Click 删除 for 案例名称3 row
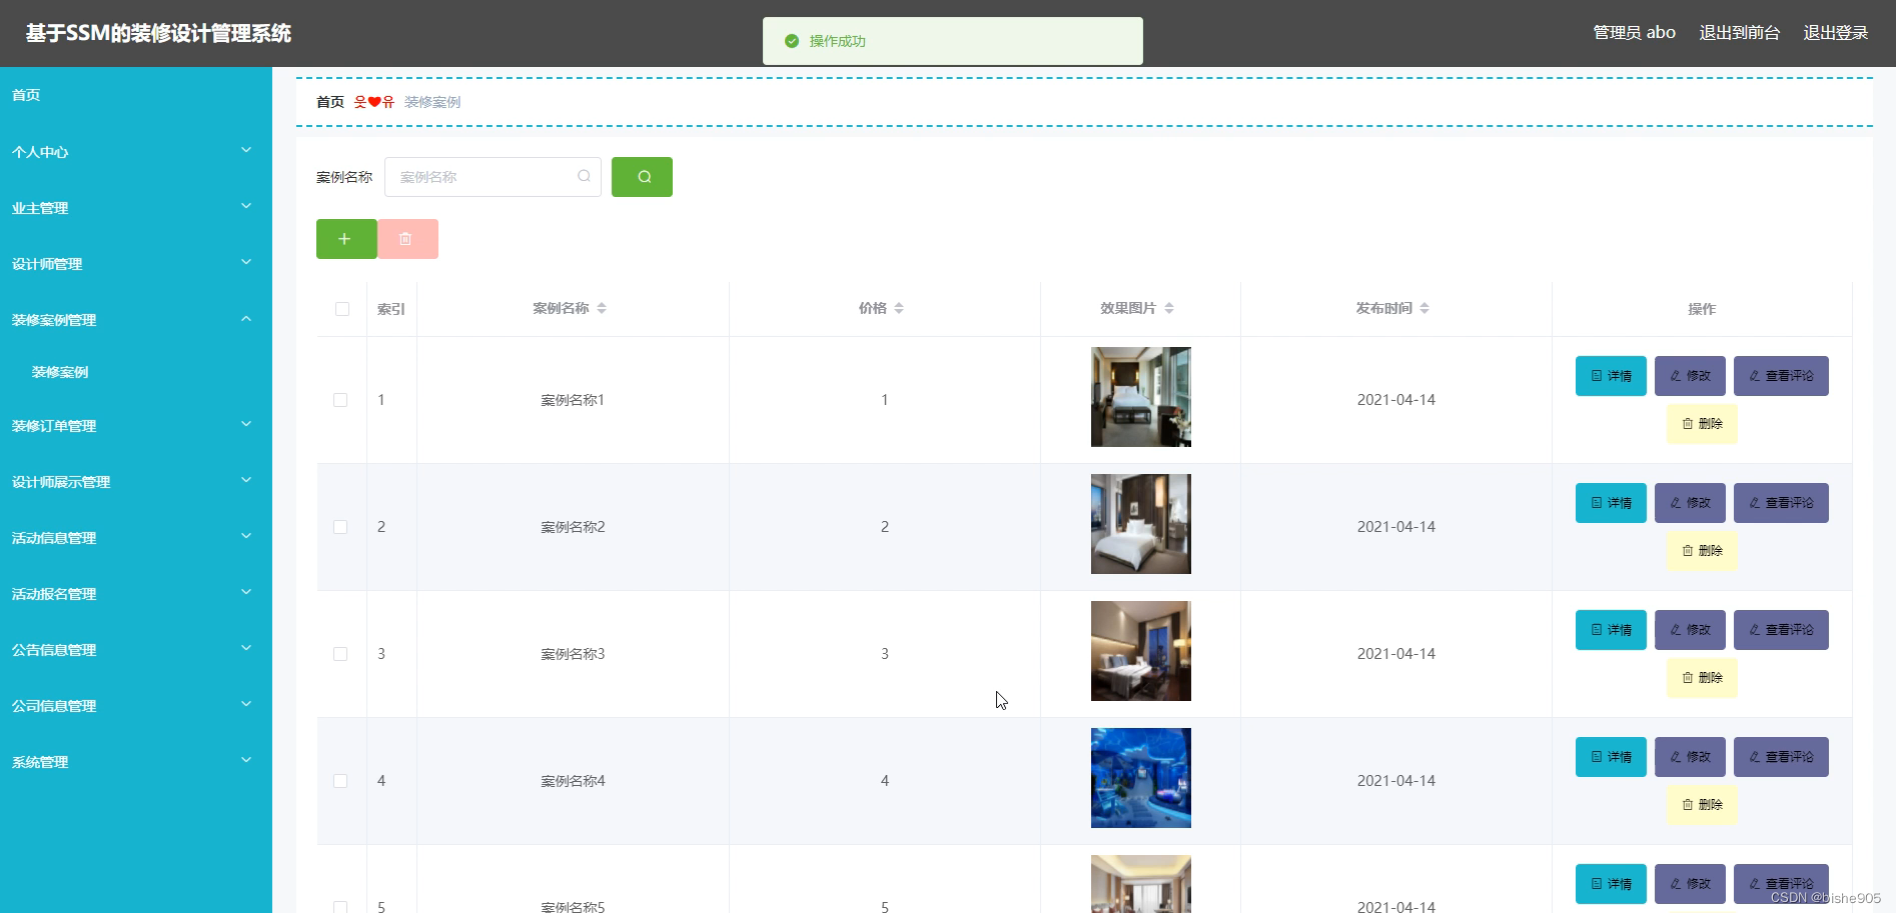This screenshot has width=1896, height=913. click(x=1702, y=678)
